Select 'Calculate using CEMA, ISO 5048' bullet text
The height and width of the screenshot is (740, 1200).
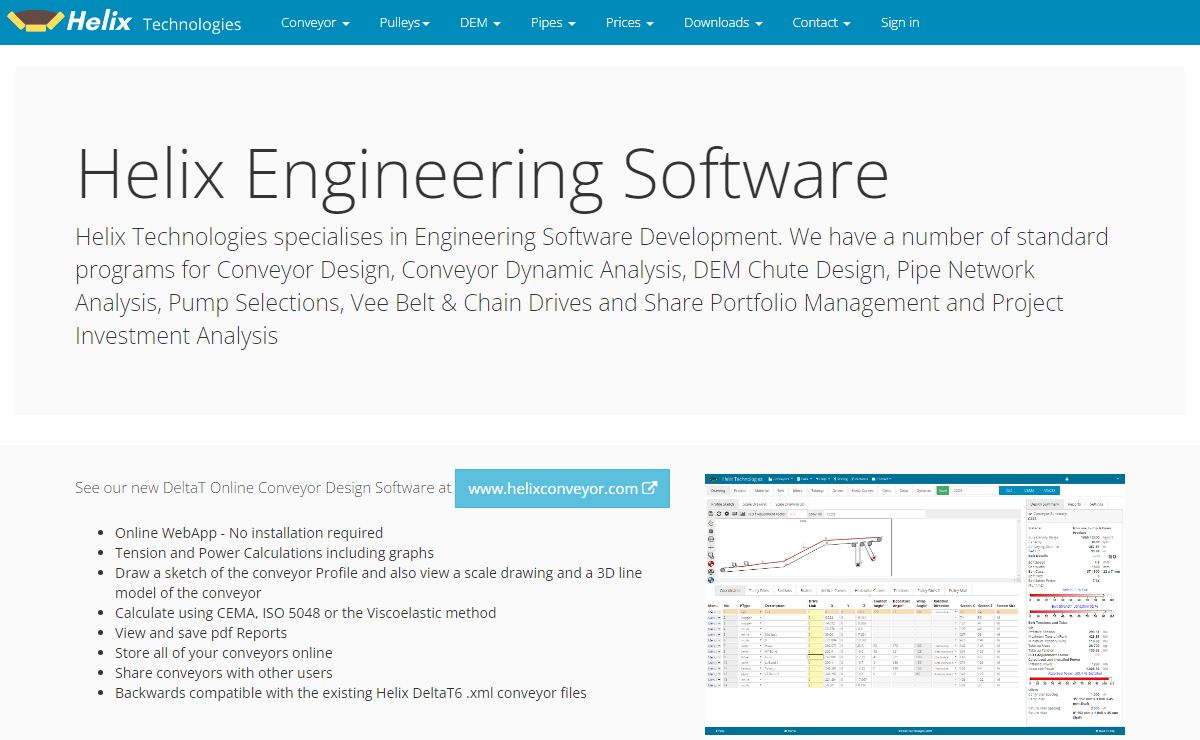pos(305,613)
